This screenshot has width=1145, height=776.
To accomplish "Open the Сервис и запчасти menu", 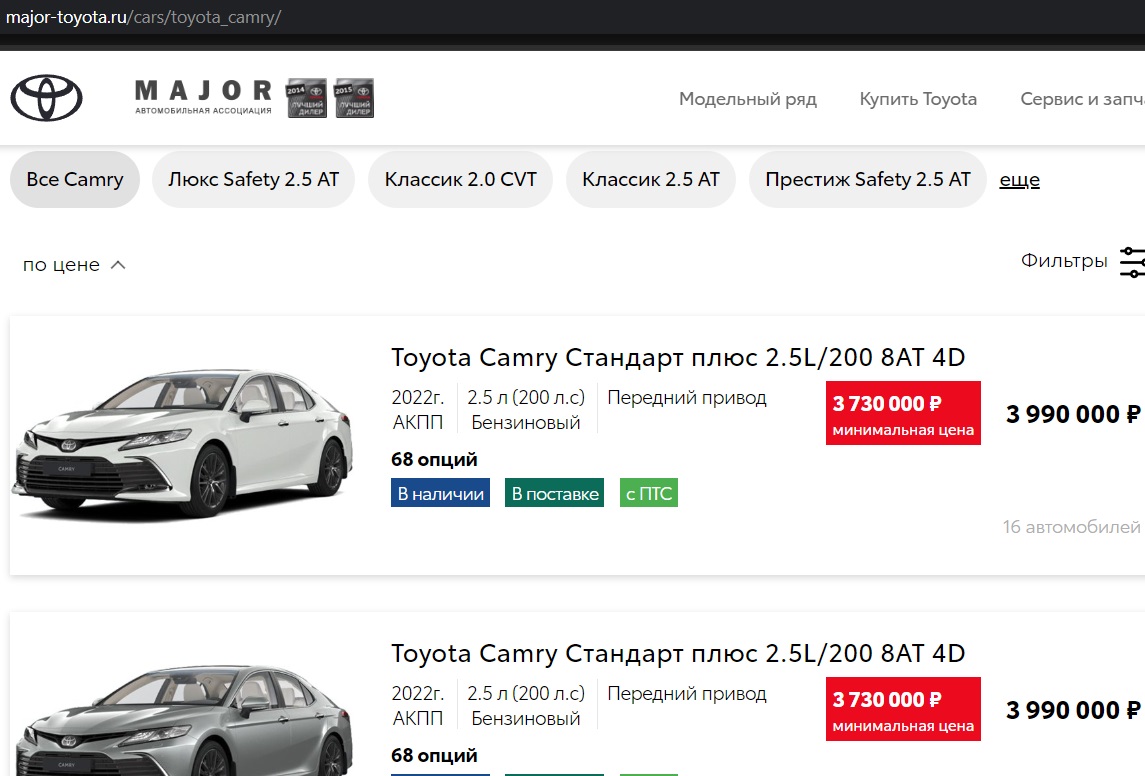I will (x=1082, y=99).
